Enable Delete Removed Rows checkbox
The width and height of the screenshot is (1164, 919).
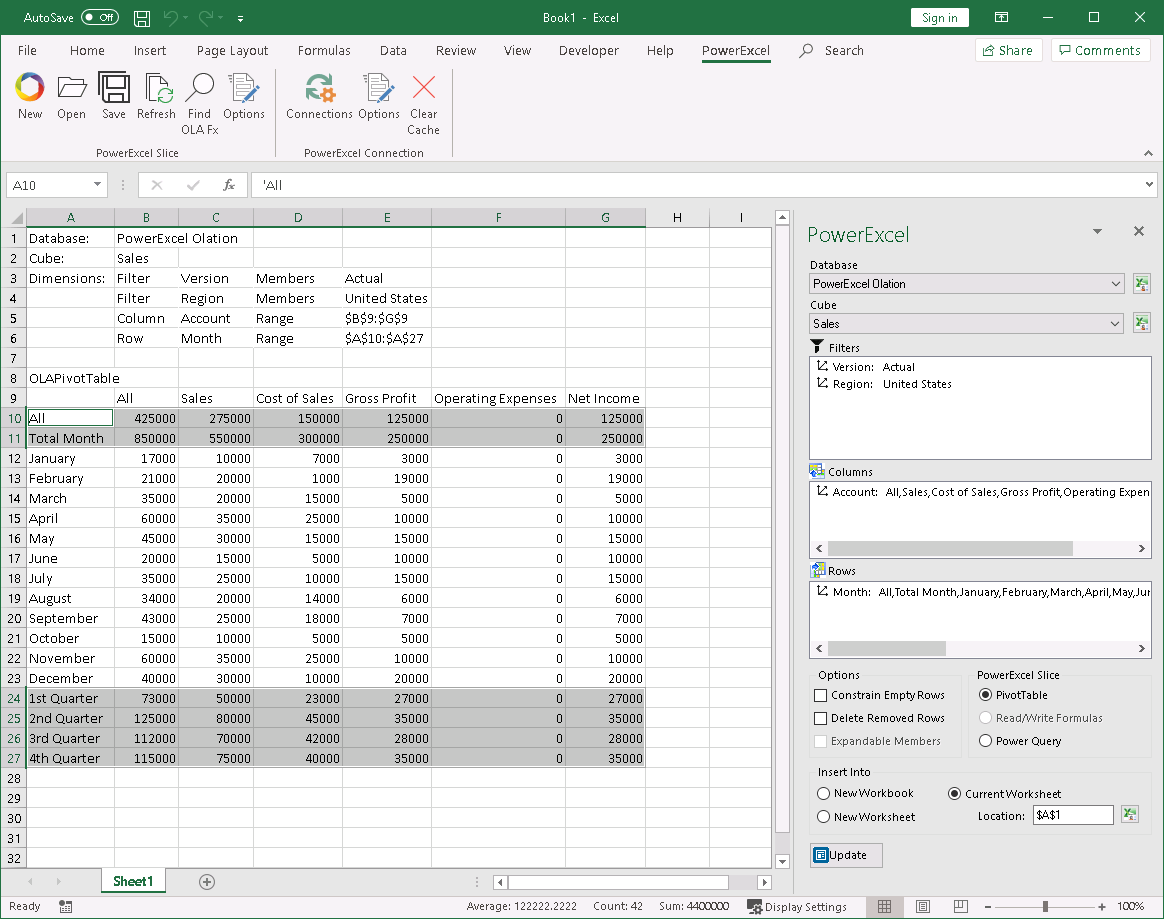point(820,719)
